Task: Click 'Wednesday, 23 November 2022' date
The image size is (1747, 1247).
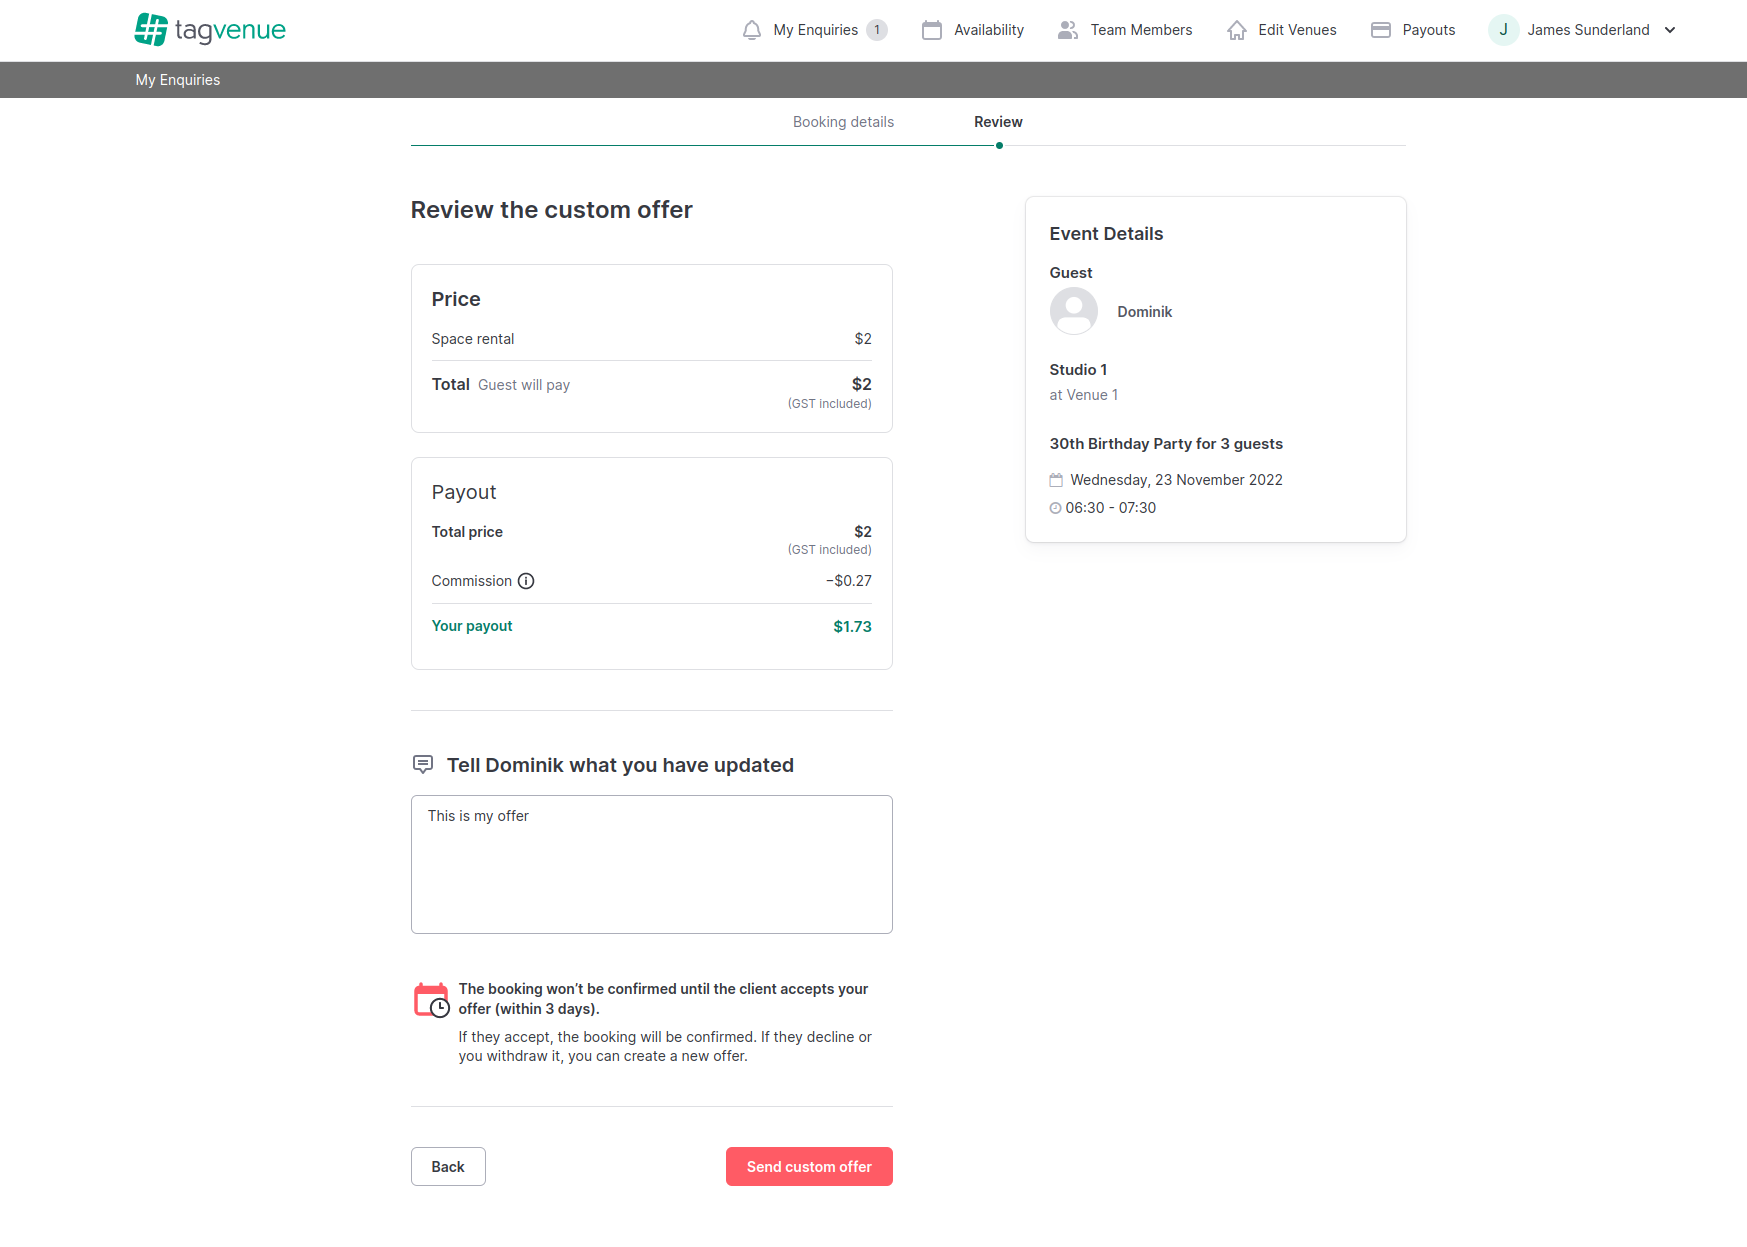Action: point(1176,480)
